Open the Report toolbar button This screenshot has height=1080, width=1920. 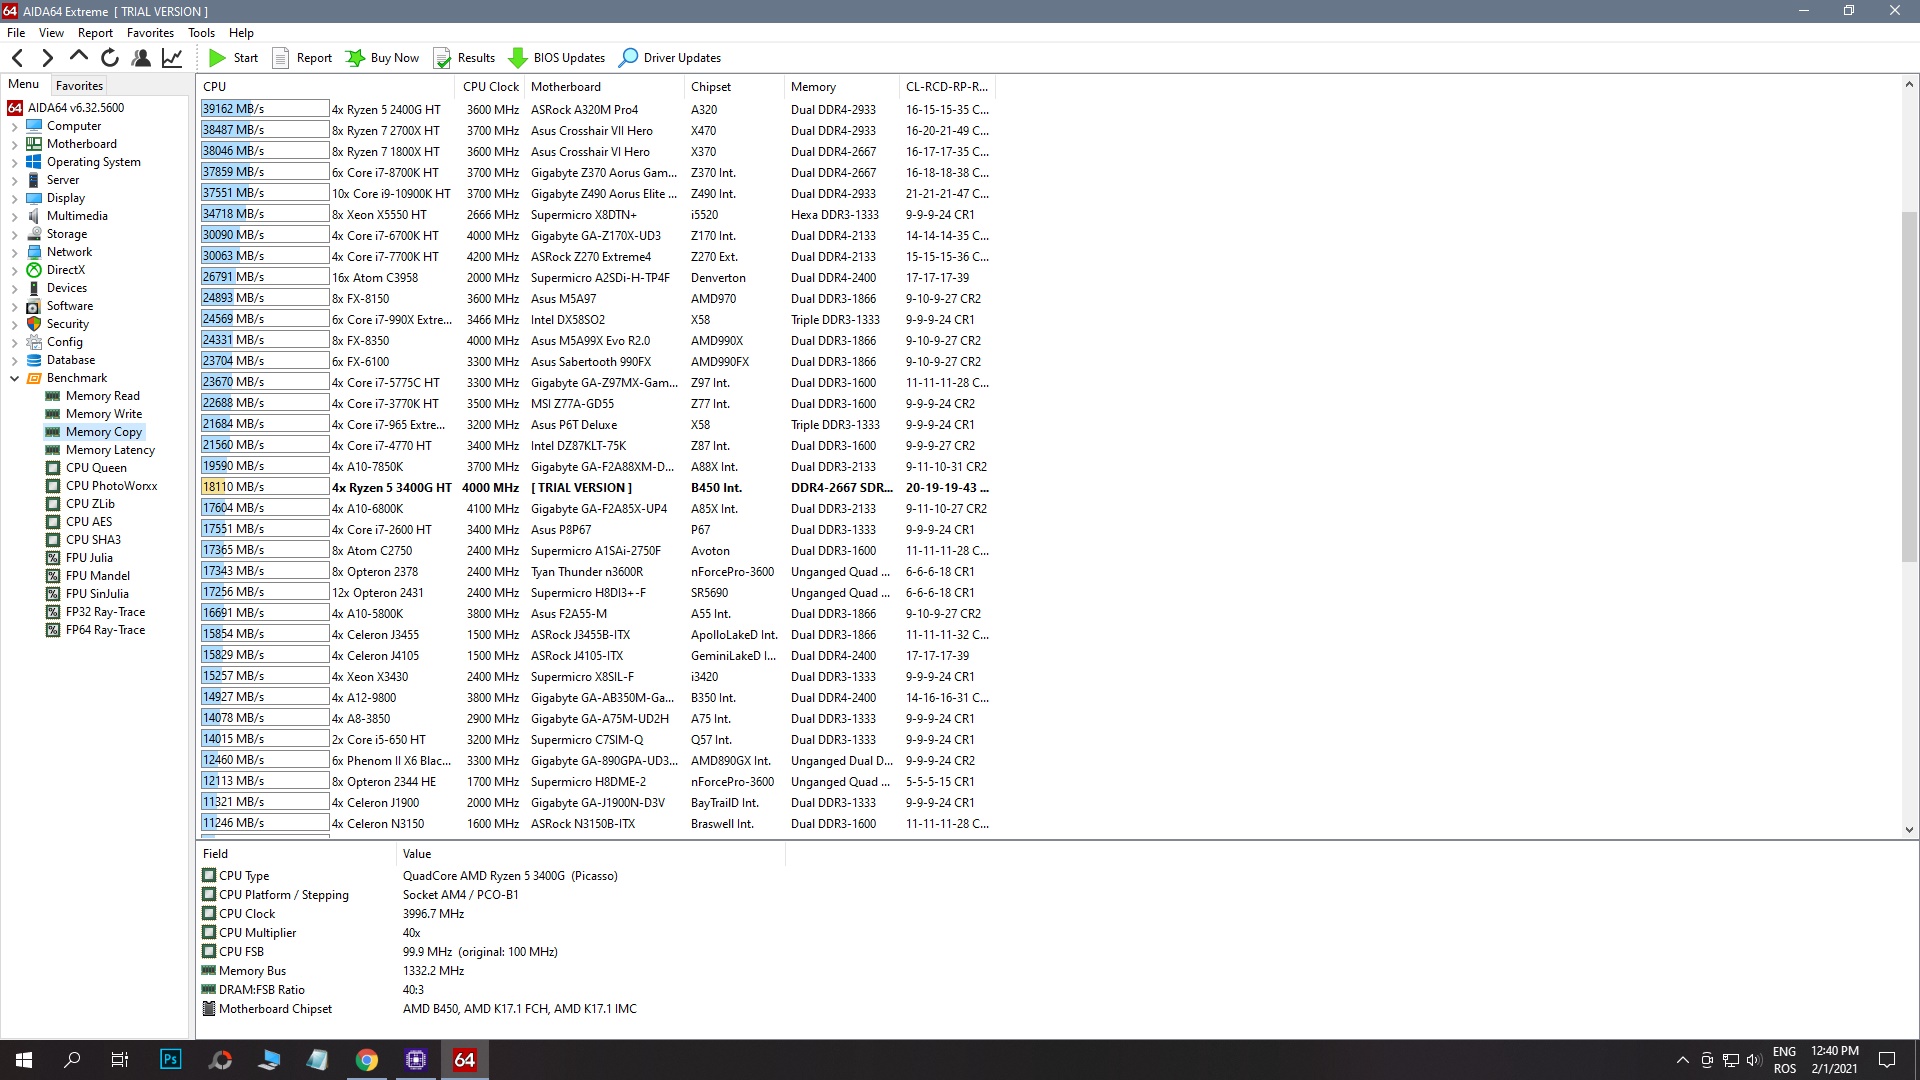(x=302, y=58)
